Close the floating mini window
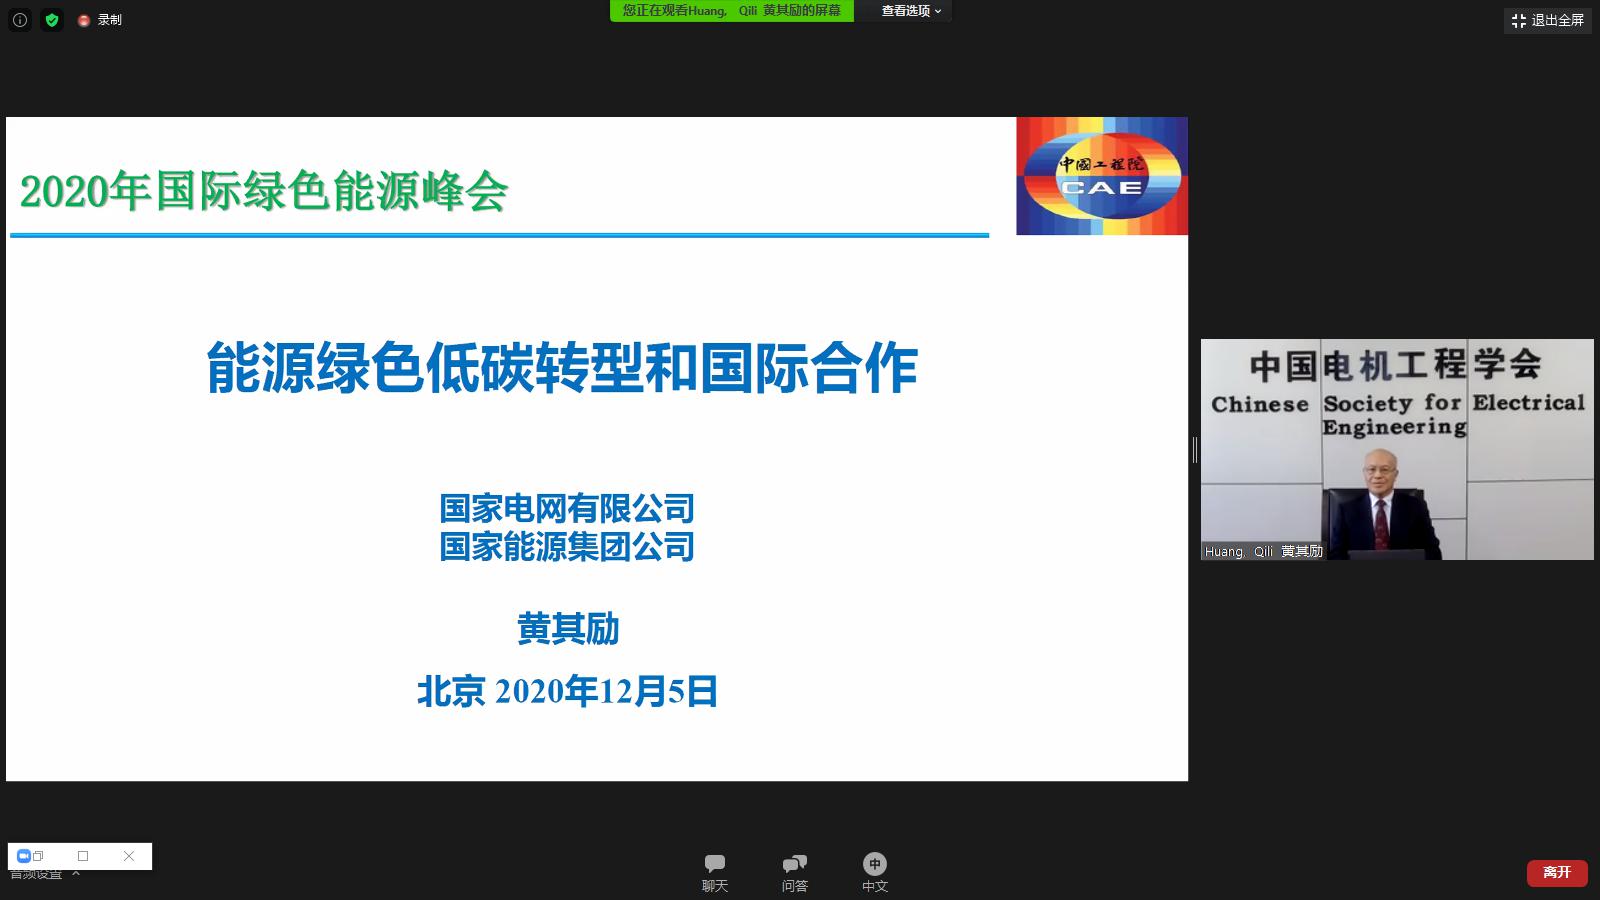This screenshot has width=1600, height=900. point(129,856)
